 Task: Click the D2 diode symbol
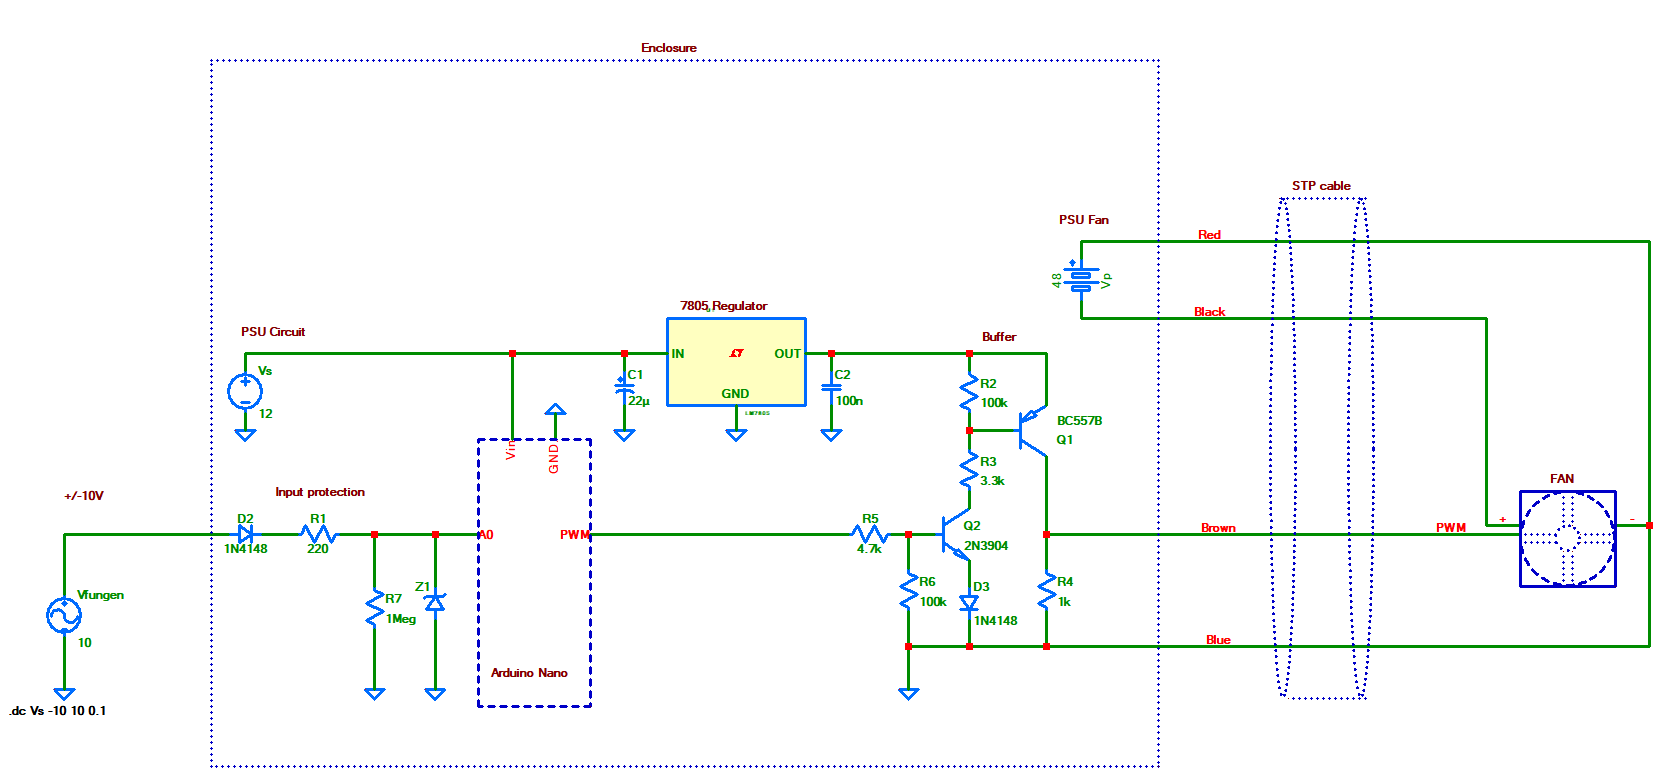coord(245,534)
